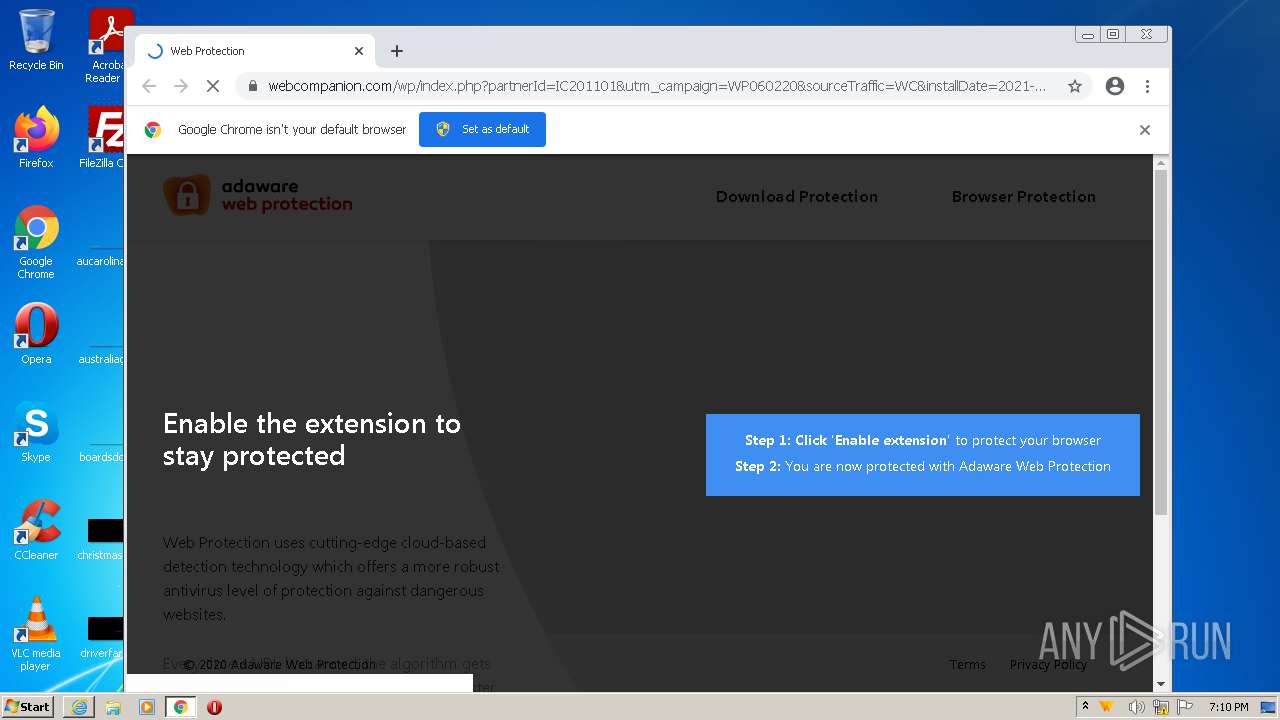Open Firefox desktop shortcut
Viewport: 1280px width, 720px height.
click(x=36, y=138)
